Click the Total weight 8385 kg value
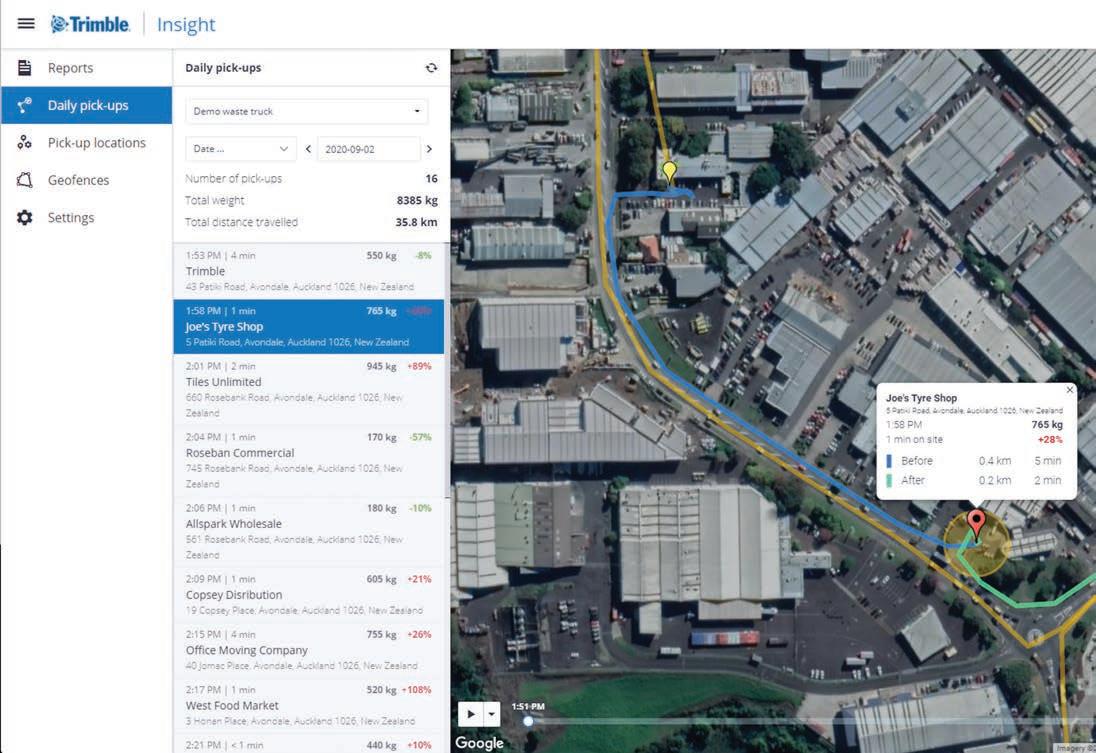Screen dimensions: 1096x753 (x=417, y=200)
